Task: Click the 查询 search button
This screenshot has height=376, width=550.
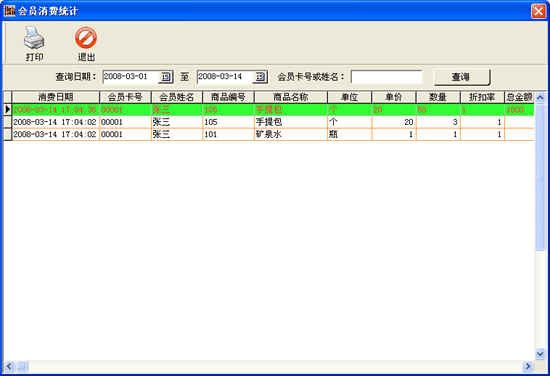Action: (462, 77)
